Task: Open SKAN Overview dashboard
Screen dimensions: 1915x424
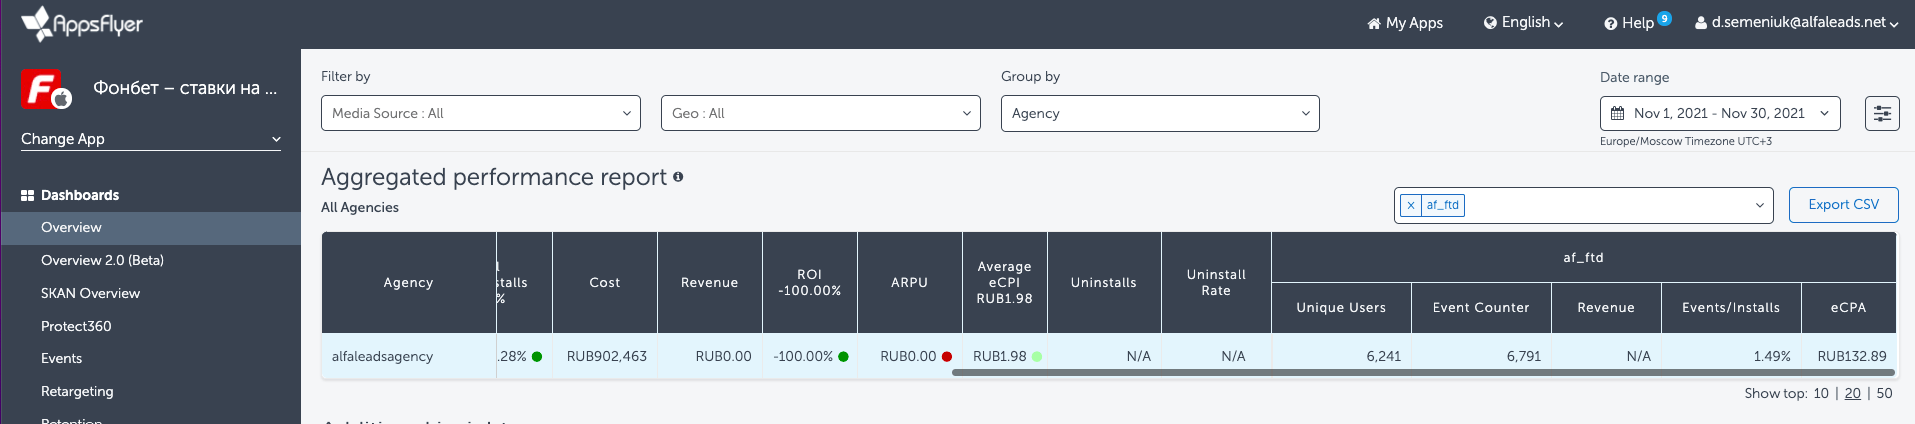Action: click(90, 293)
